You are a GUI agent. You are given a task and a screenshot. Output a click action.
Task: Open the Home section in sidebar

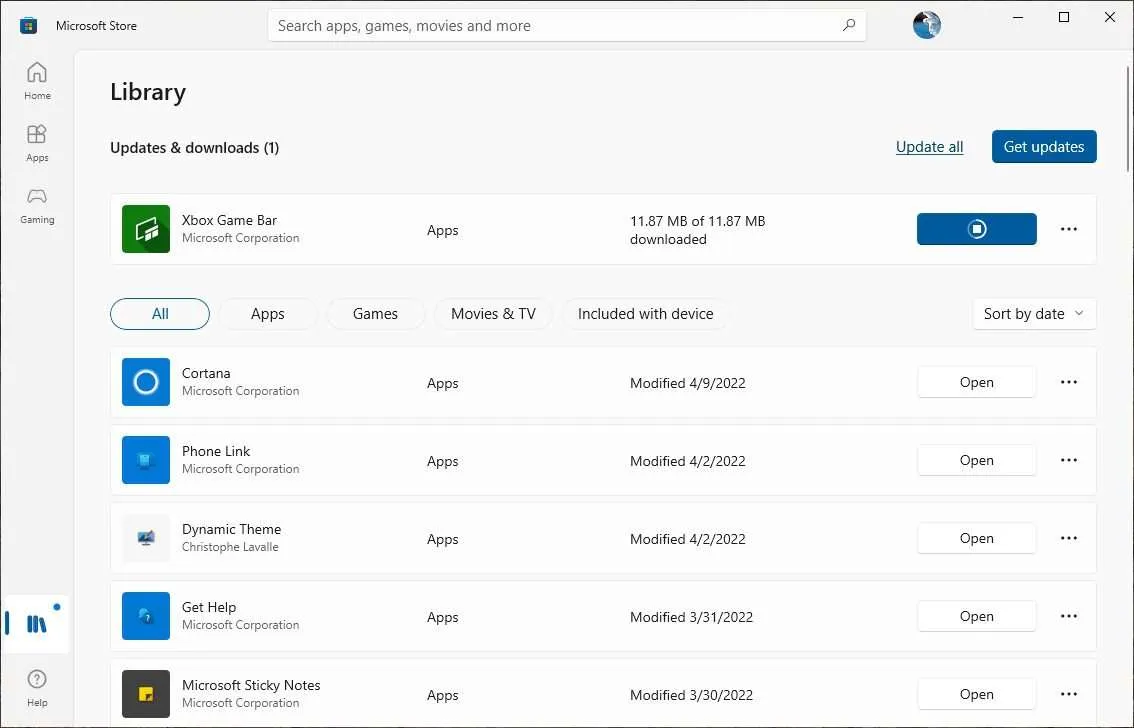click(37, 80)
